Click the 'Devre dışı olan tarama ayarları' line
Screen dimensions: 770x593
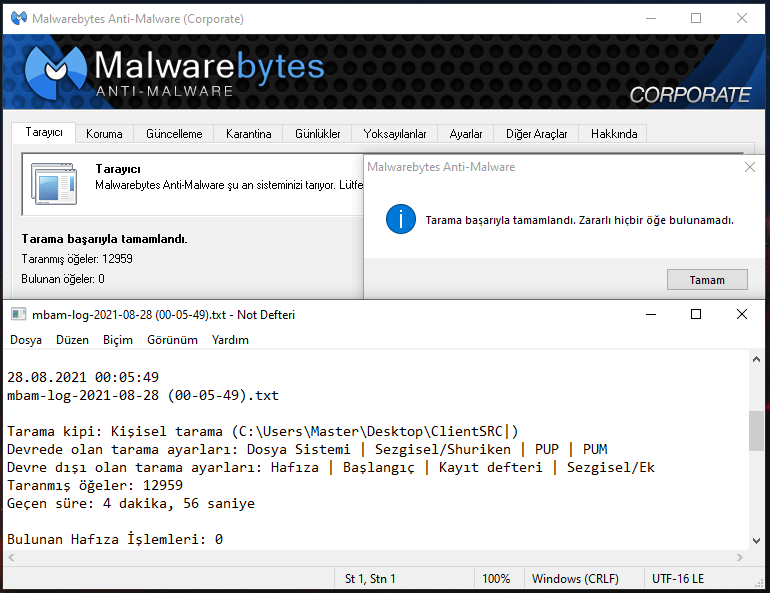point(330,467)
